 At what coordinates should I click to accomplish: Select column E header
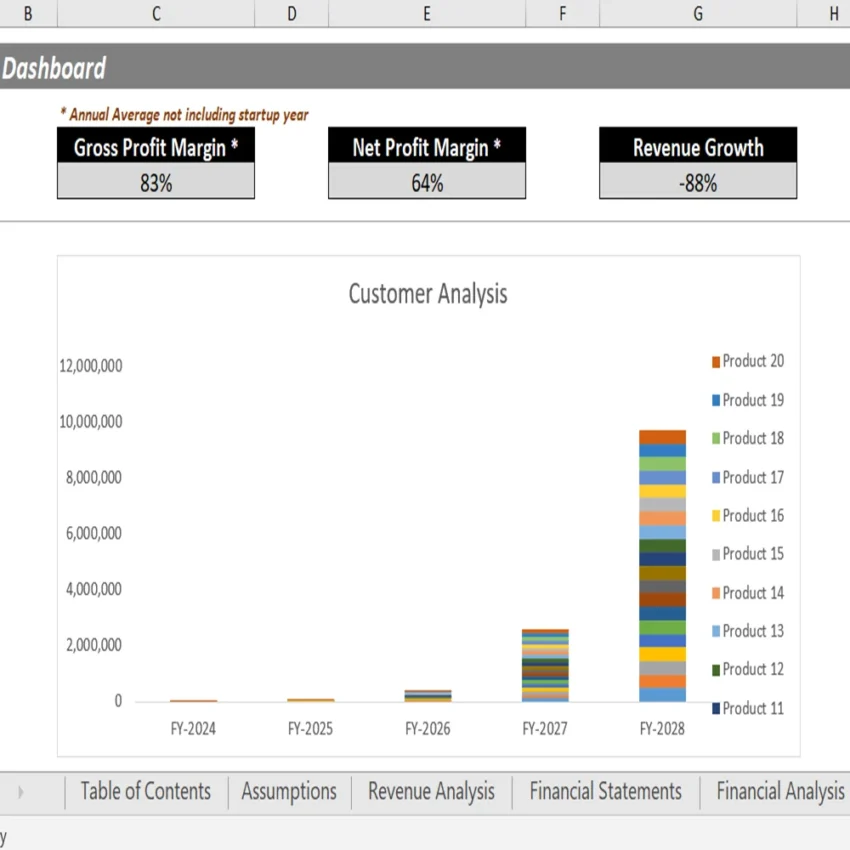[x=426, y=14]
